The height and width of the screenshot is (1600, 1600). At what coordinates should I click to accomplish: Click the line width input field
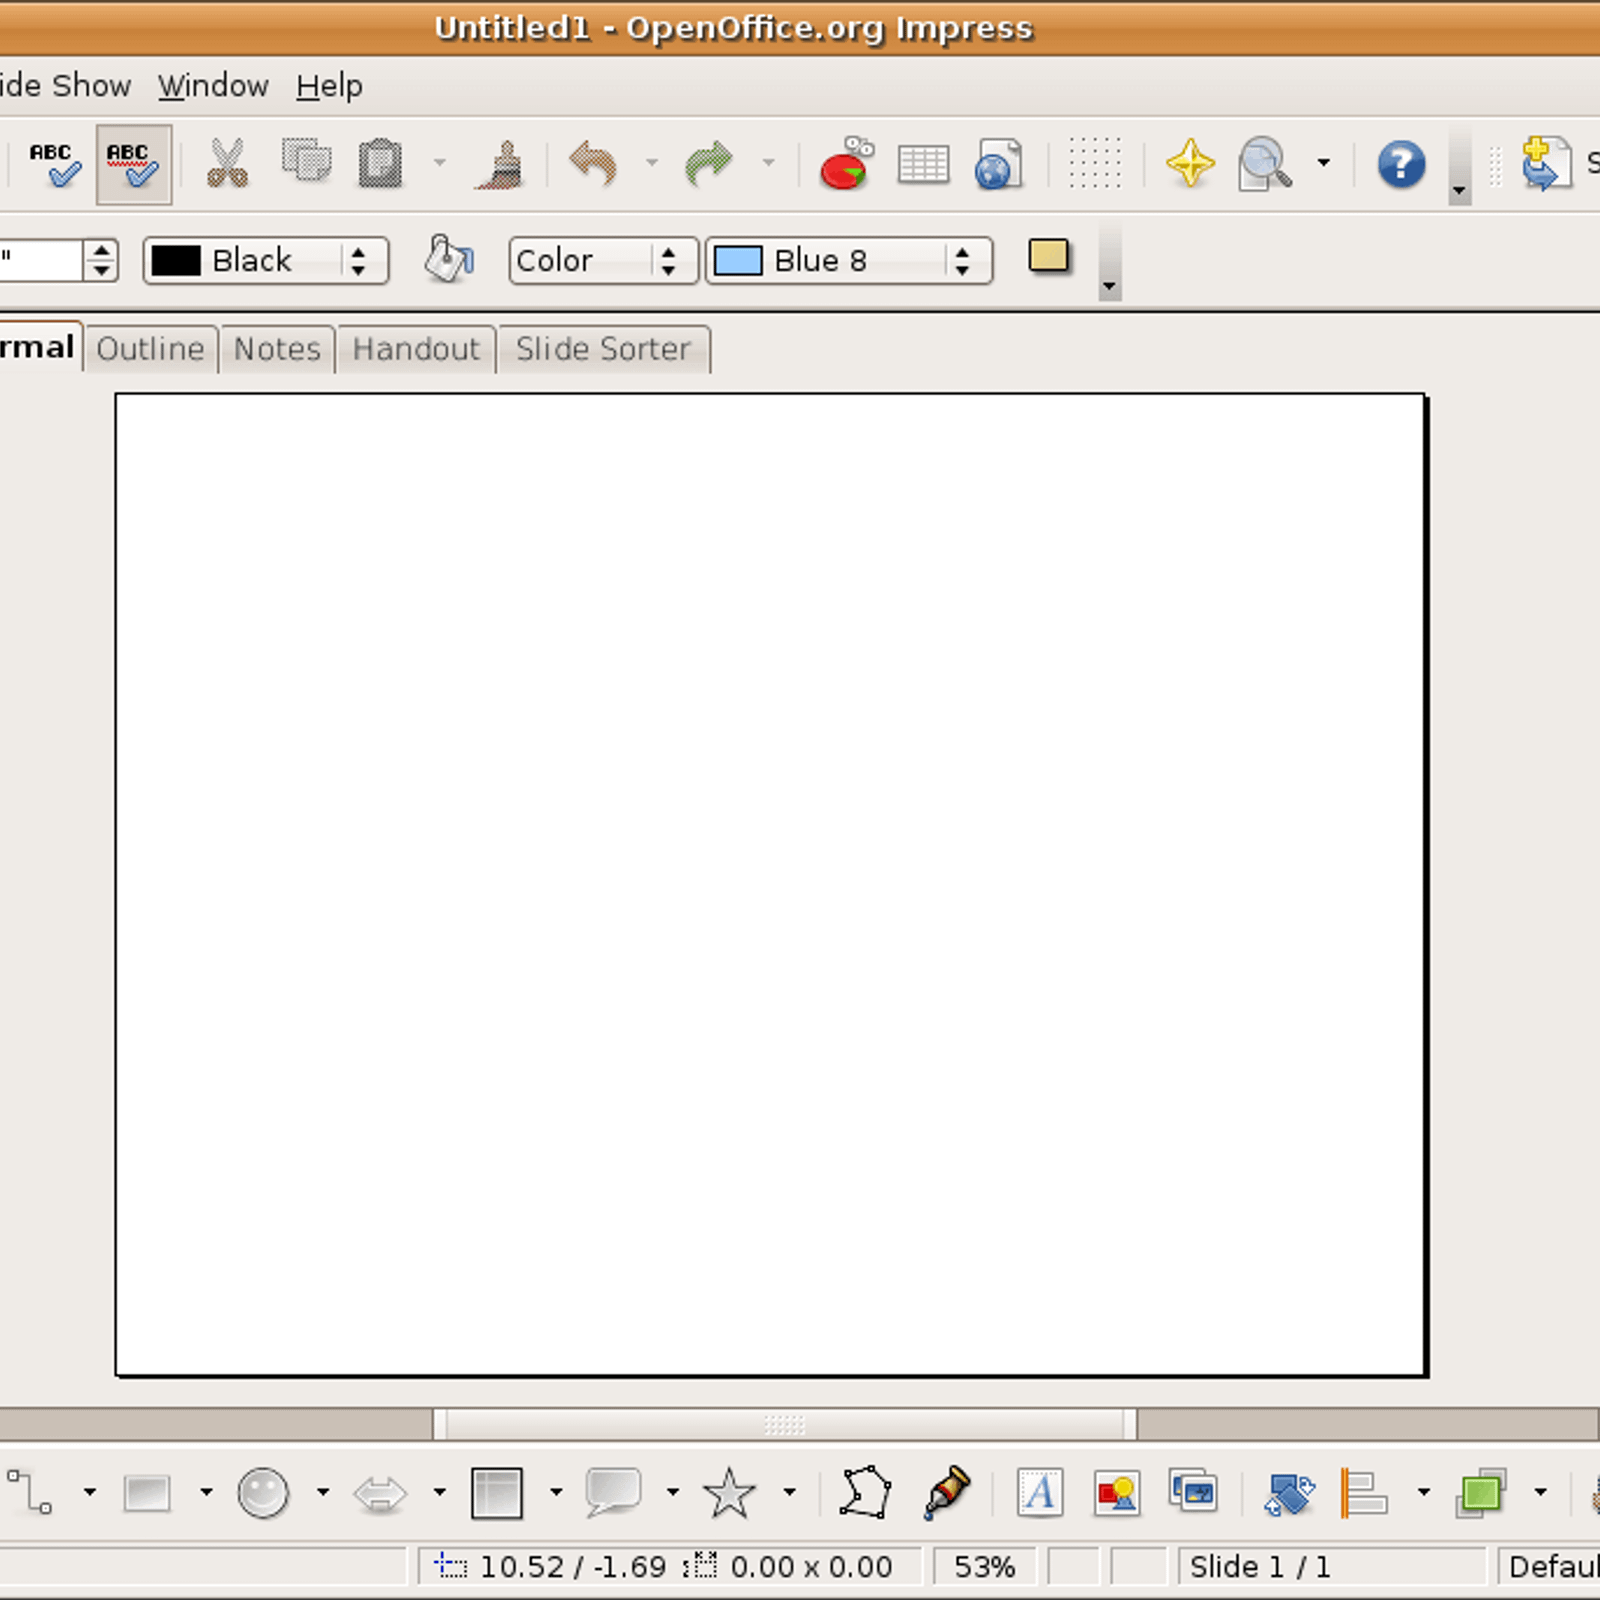pyautogui.click(x=40, y=260)
